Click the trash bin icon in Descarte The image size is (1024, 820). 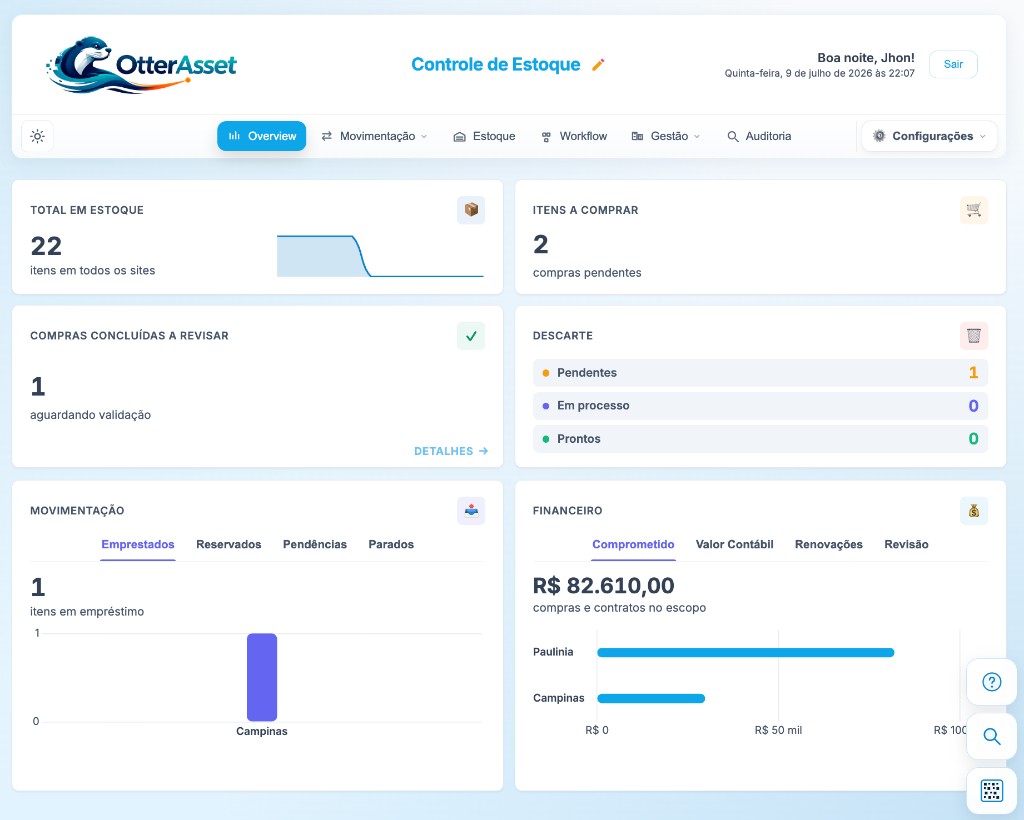(x=974, y=336)
